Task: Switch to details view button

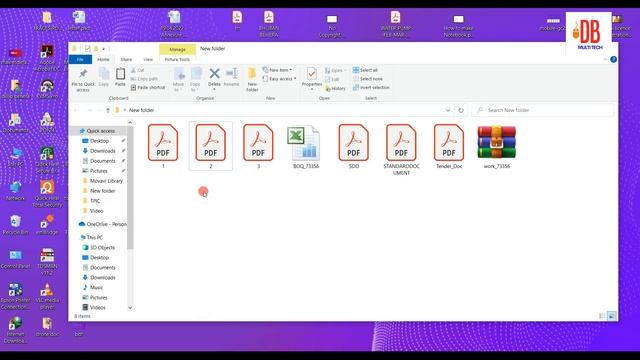Action: (x=602, y=316)
